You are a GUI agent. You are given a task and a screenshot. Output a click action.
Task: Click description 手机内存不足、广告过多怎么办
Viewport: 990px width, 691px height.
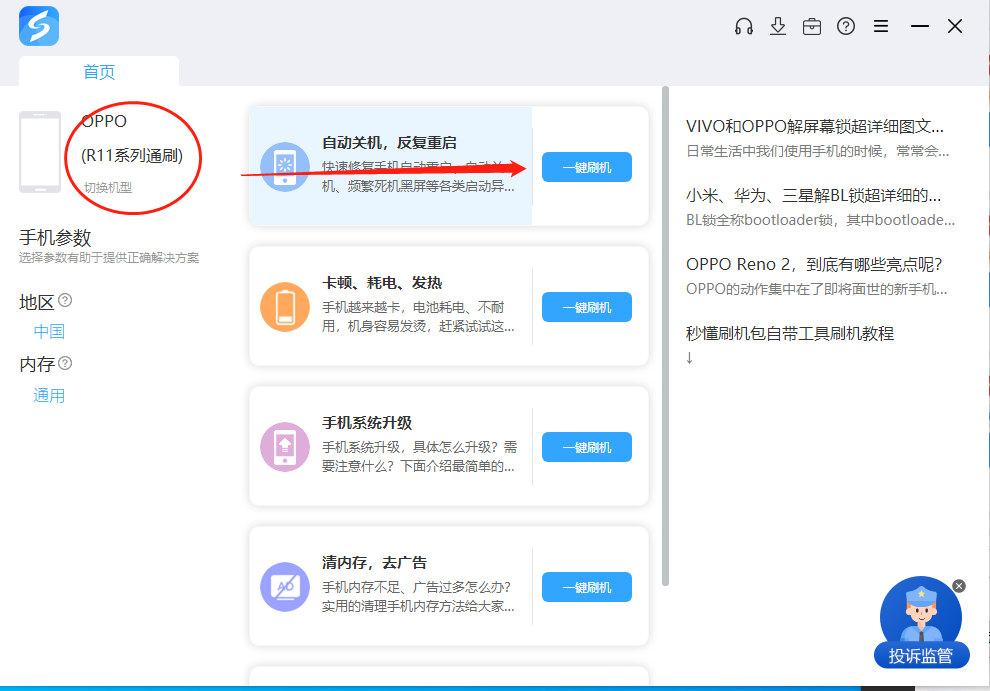click(x=418, y=597)
